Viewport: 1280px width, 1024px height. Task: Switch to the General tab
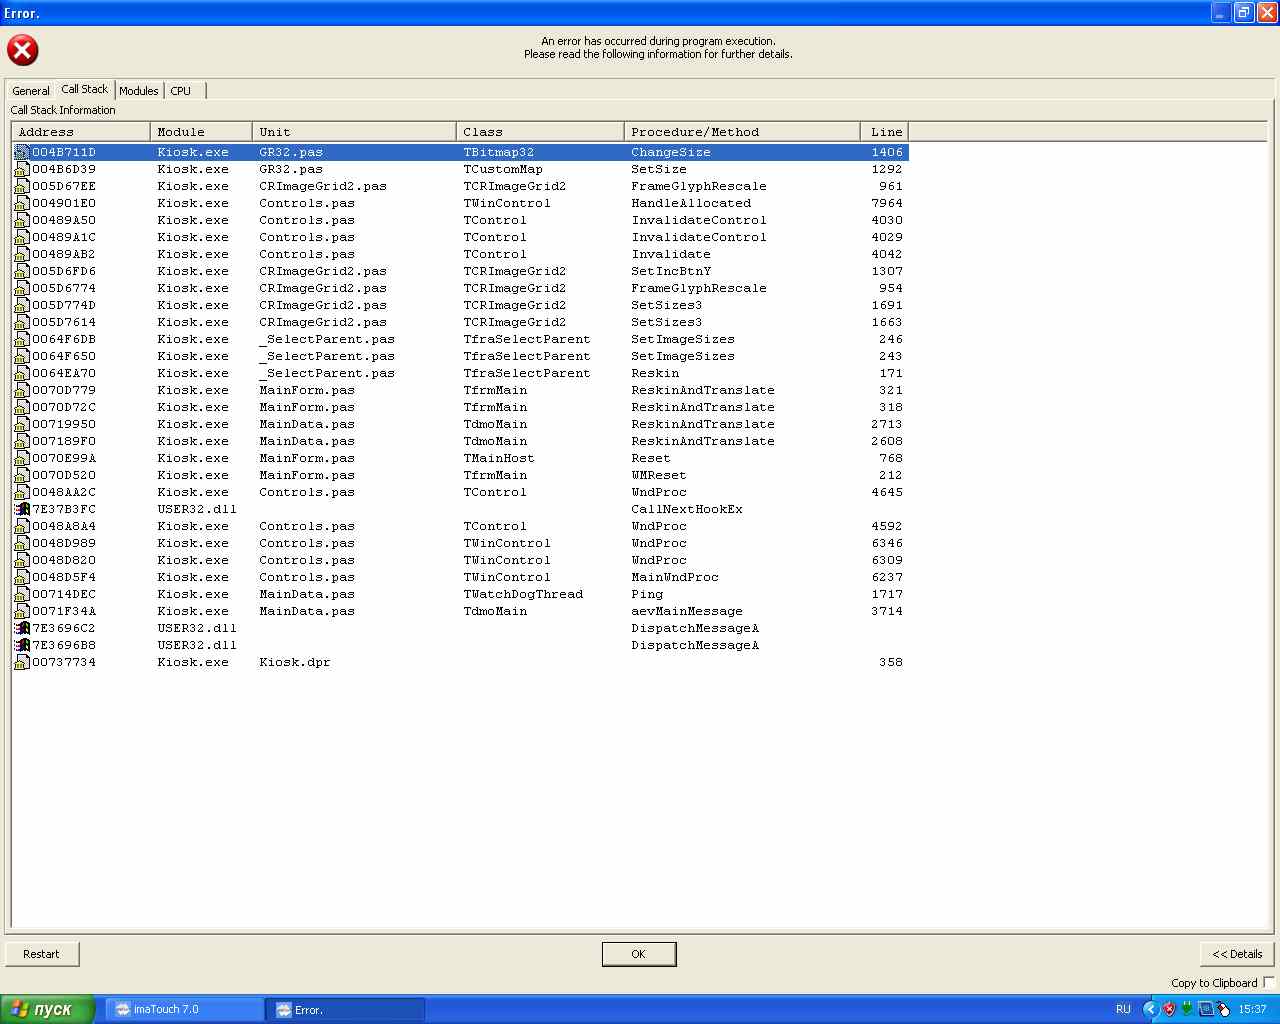(31, 91)
